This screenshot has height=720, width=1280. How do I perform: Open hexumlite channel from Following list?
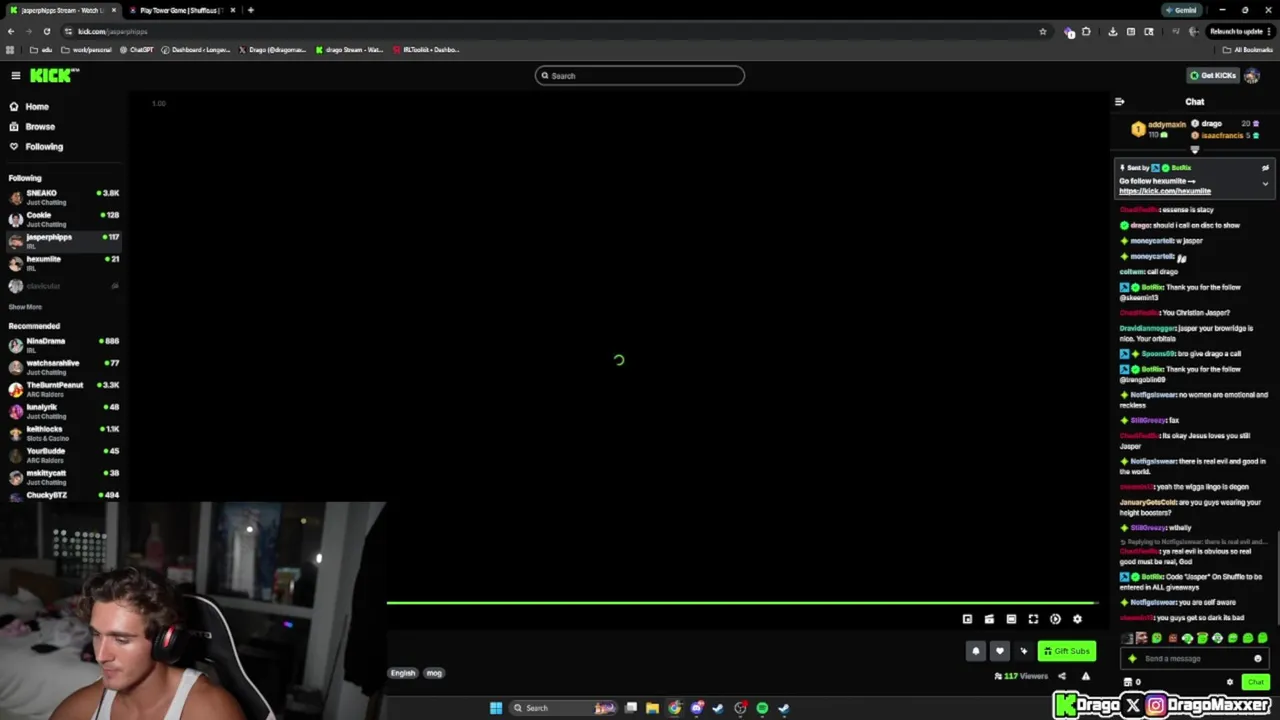coord(64,263)
